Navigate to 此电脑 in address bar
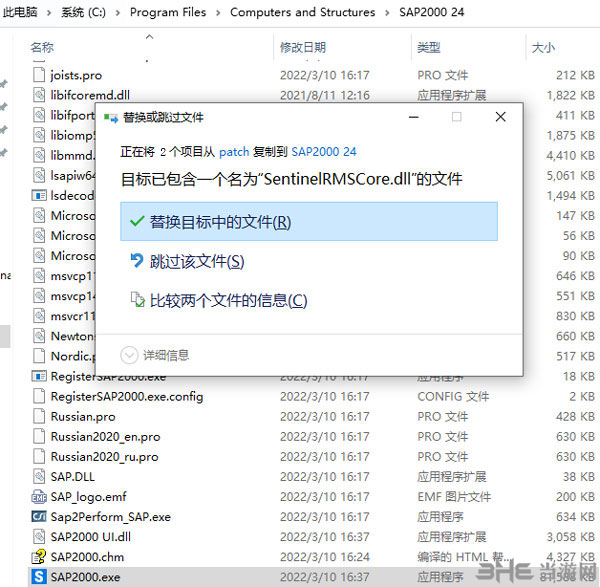 tap(20, 12)
